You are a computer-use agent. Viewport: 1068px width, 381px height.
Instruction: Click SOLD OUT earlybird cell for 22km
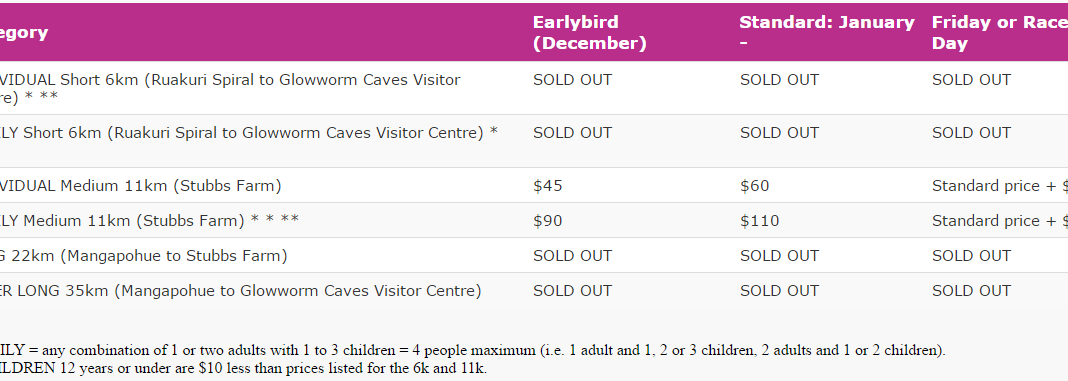[x=572, y=256]
